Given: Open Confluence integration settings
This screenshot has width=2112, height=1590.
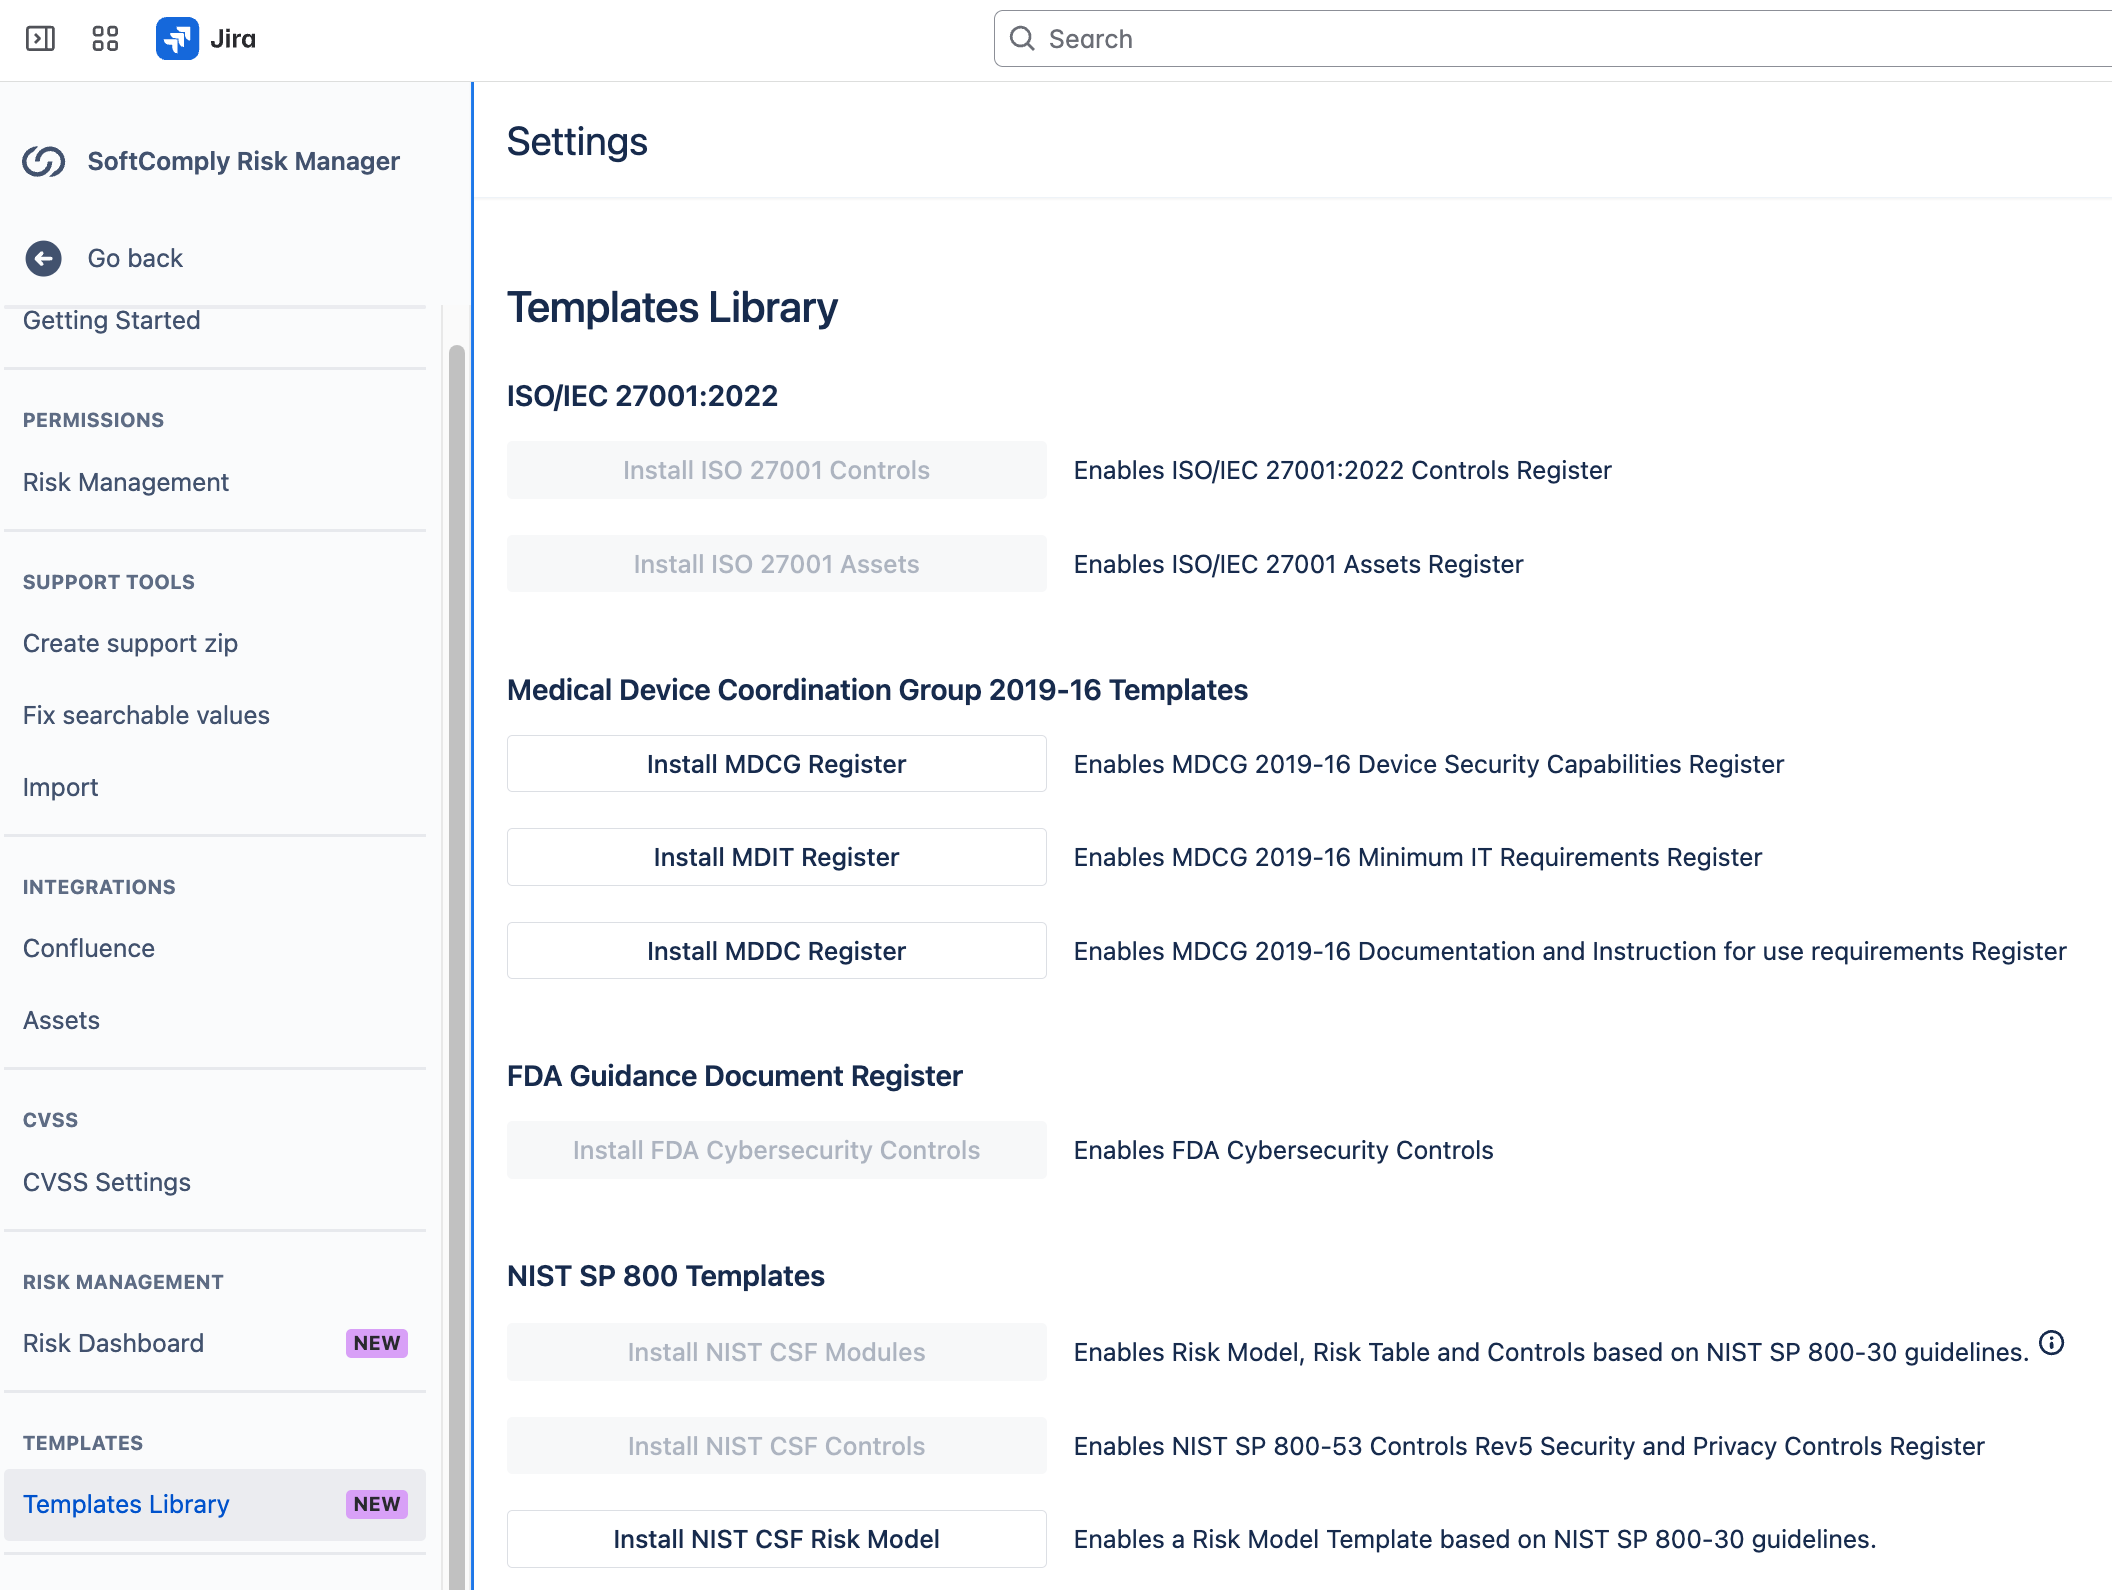Looking at the screenshot, I should coord(89,948).
